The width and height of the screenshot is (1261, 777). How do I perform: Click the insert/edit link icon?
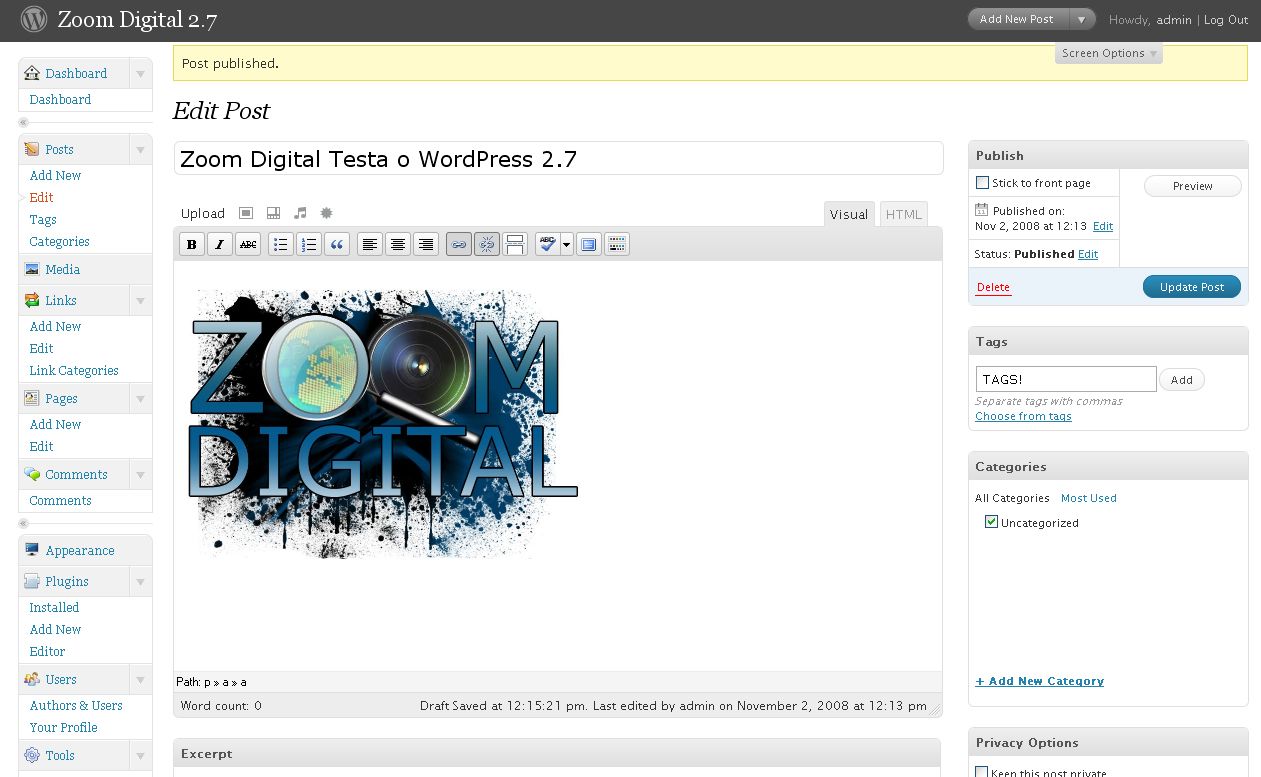coord(459,244)
